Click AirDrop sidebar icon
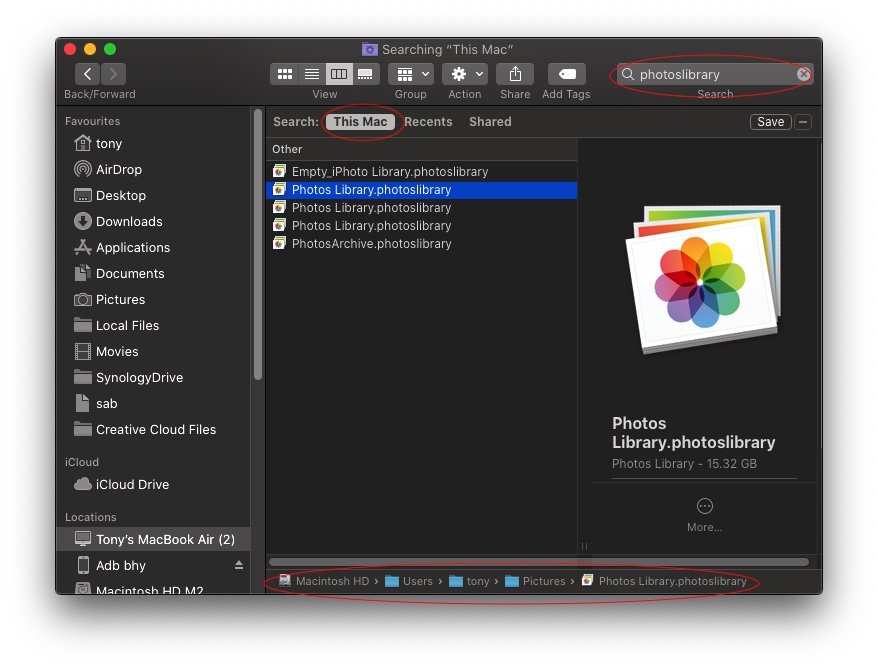The width and height of the screenshot is (878, 668). click(x=83, y=169)
